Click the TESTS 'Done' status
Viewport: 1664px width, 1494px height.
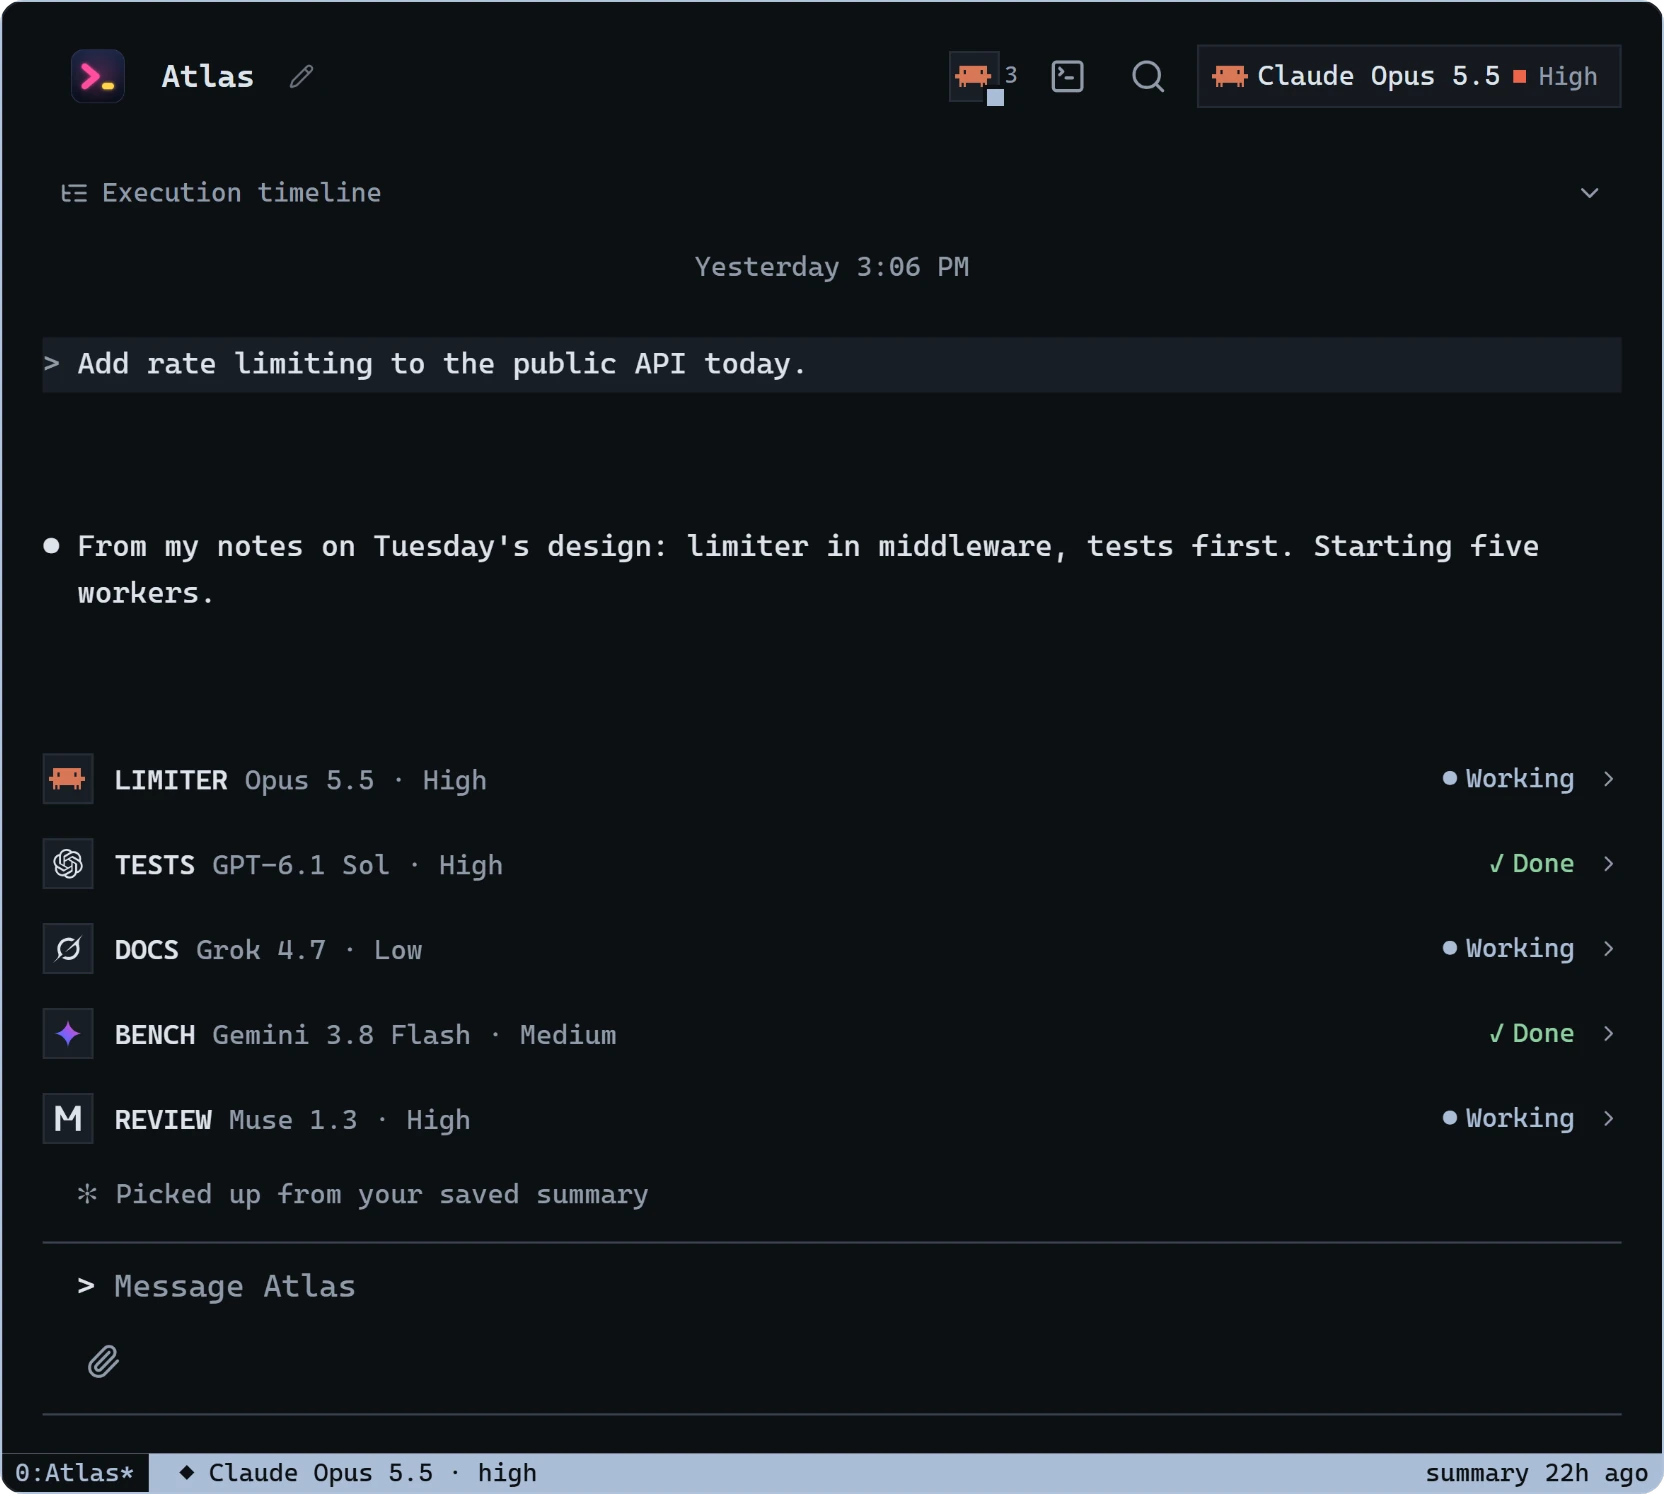pyautogui.click(x=1532, y=864)
